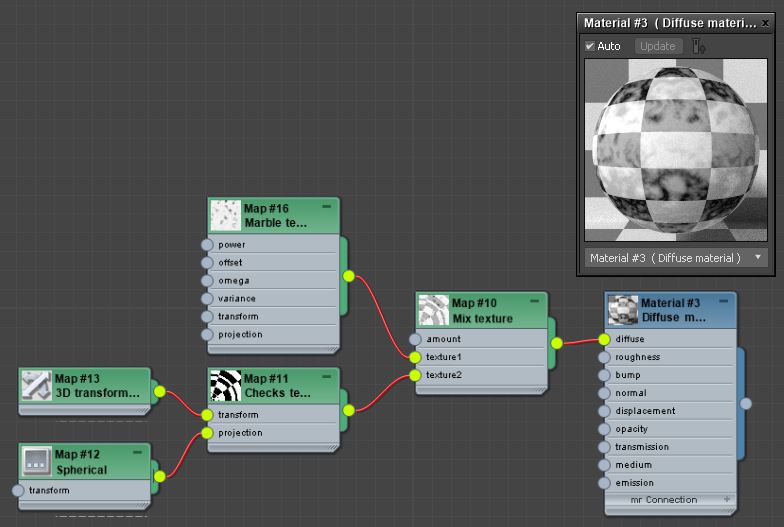This screenshot has height=527, width=784.
Task: Click the Diffuse material output socket
Action: pos(746,404)
